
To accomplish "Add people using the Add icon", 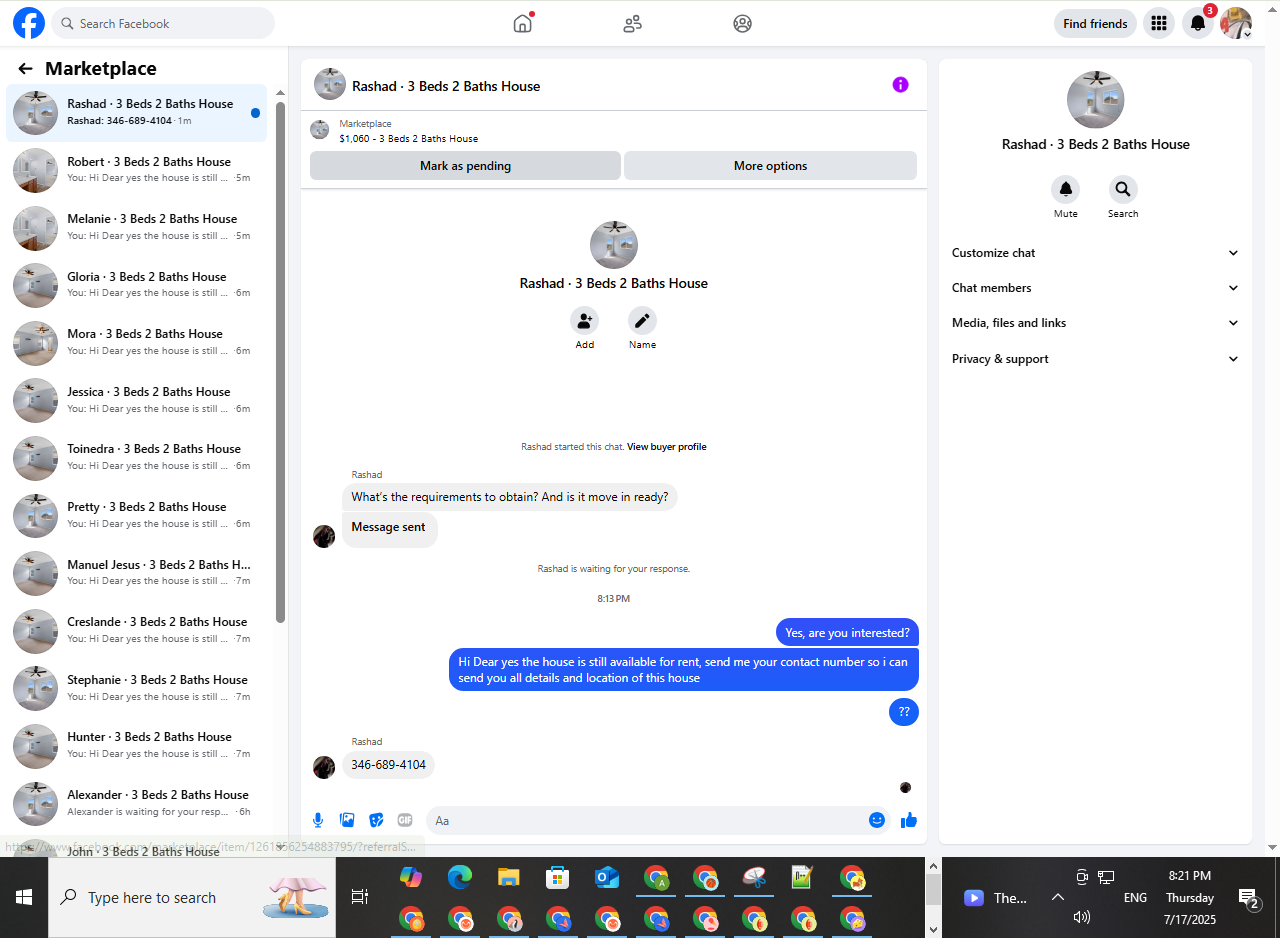I will (x=585, y=321).
